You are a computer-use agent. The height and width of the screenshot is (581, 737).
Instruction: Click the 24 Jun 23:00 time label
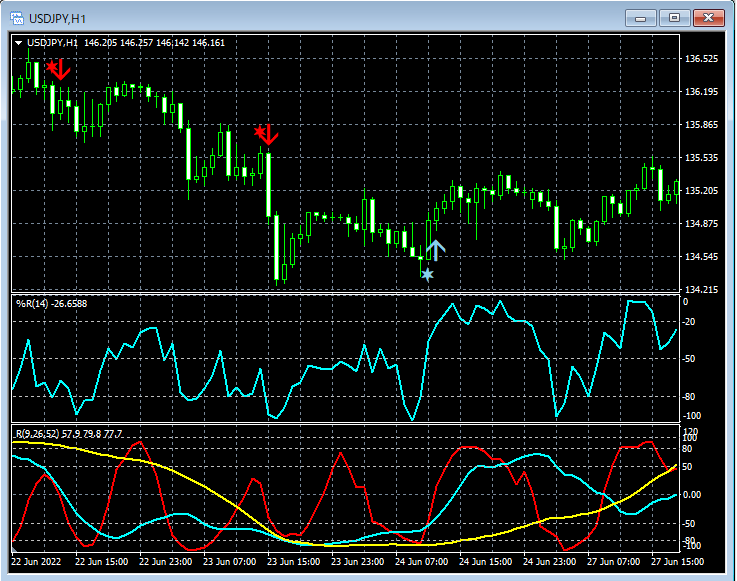549,562
